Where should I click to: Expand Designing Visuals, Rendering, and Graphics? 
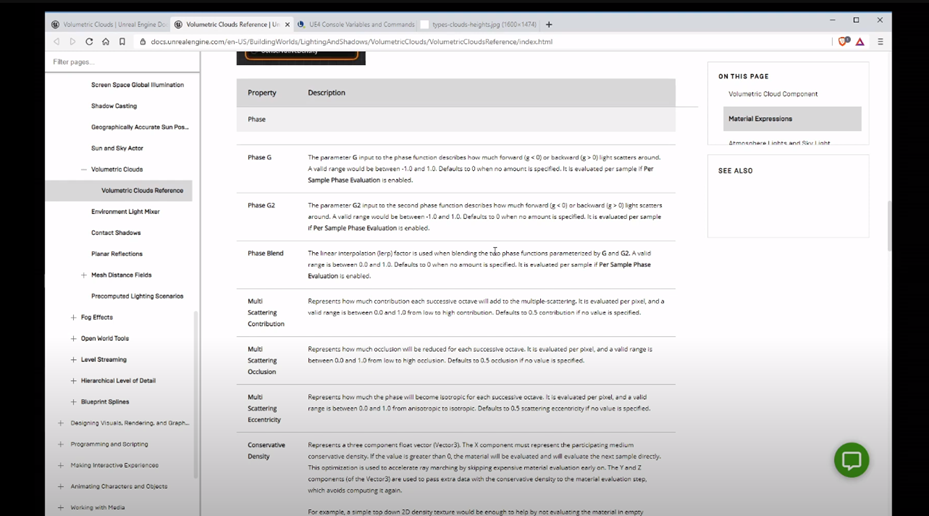[x=60, y=423]
